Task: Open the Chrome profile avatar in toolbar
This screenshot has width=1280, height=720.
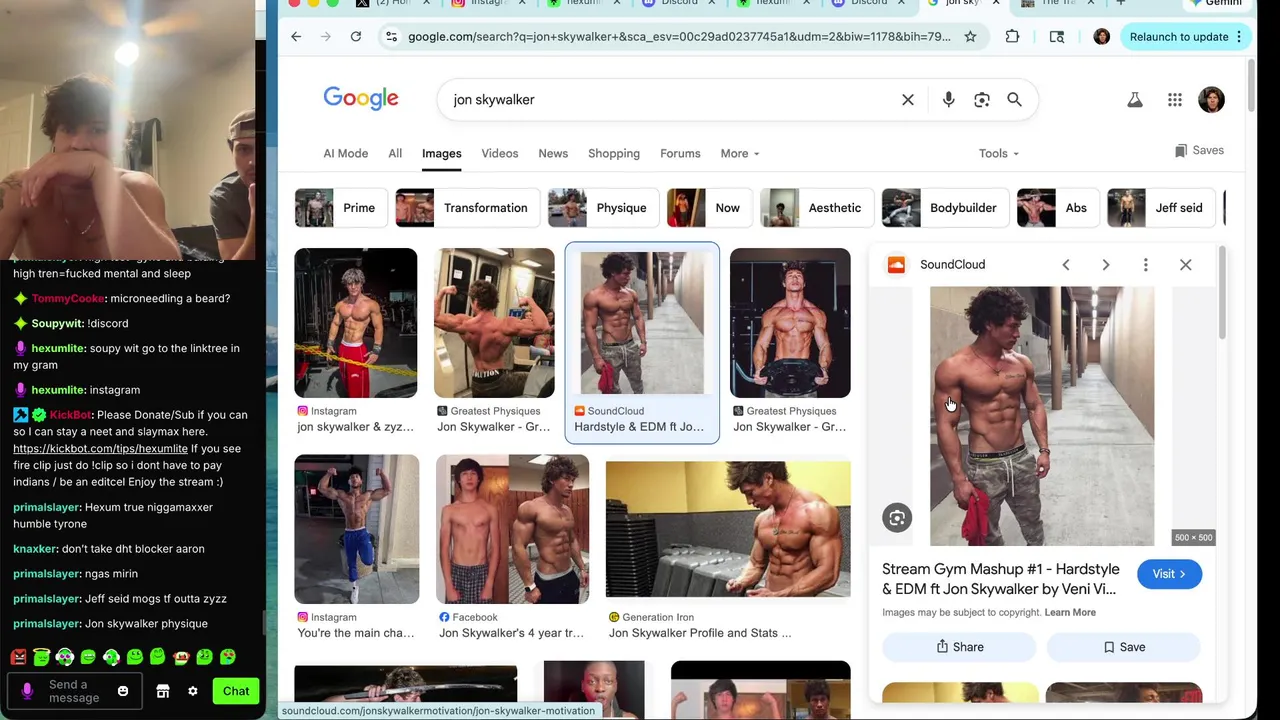Action: coord(1101,37)
